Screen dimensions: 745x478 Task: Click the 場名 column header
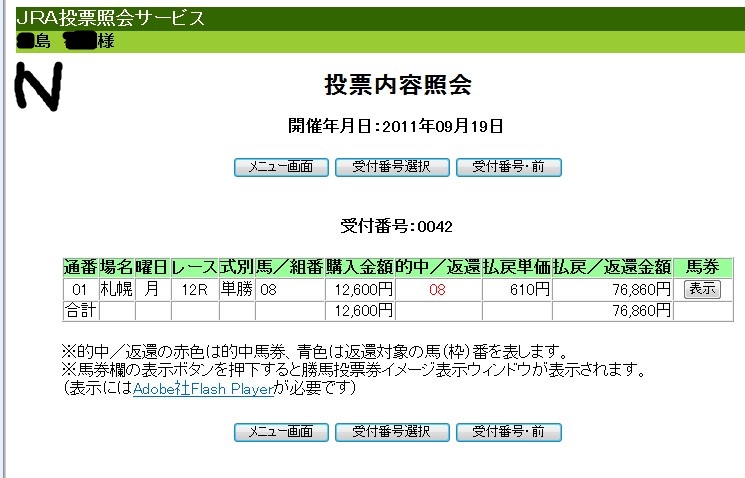(x=116, y=268)
